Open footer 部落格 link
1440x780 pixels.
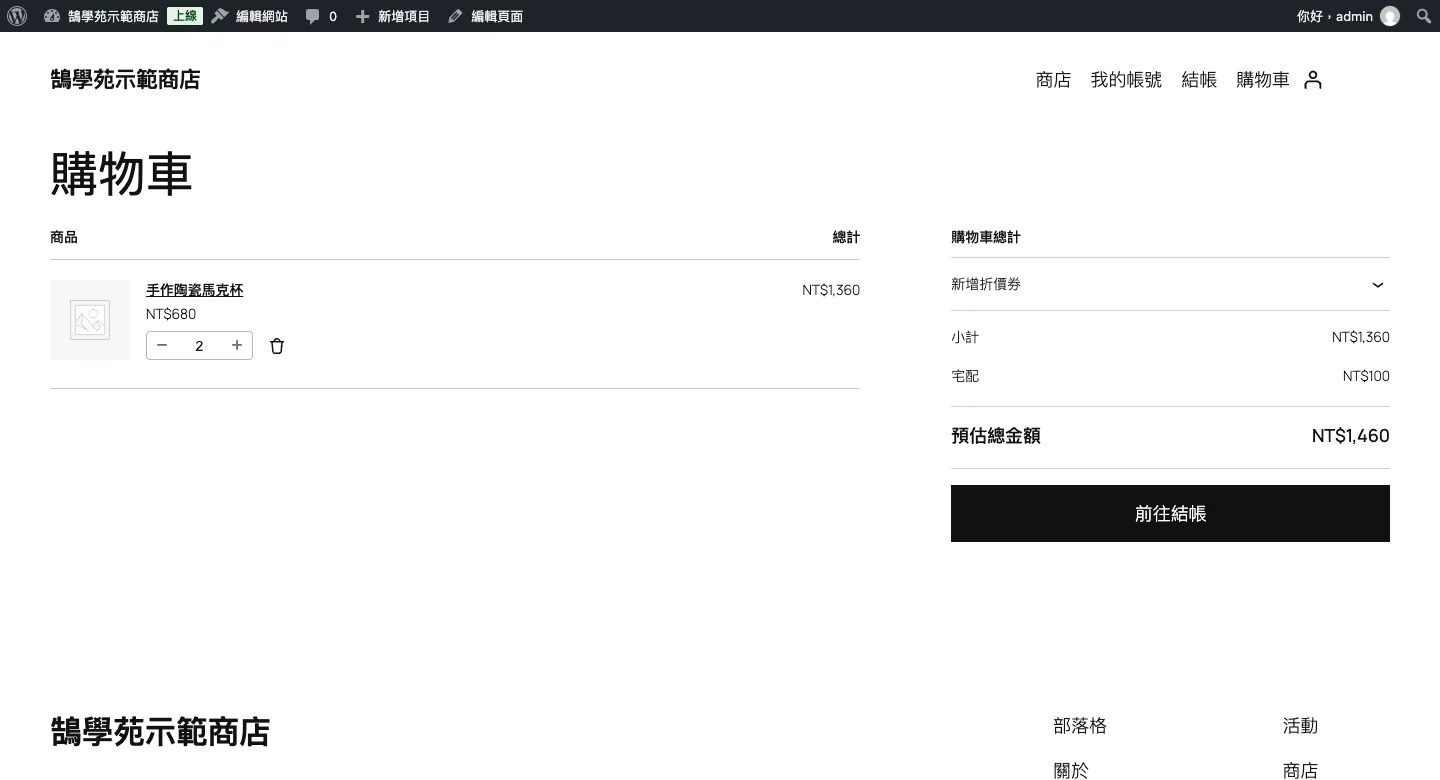[x=1080, y=726]
